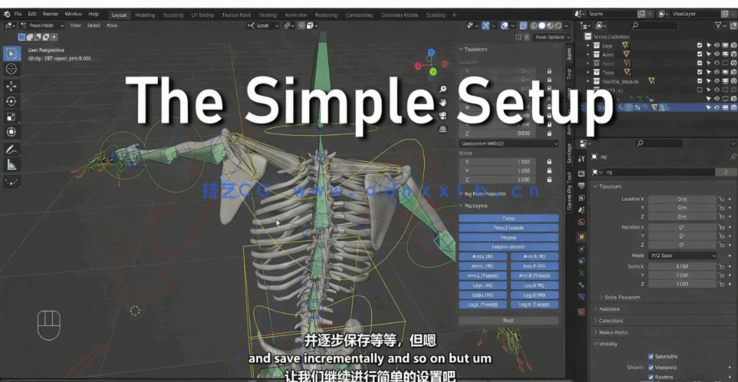The image size is (738, 382).
Task: Uncheck the Selectable checkbox
Action: click(651, 356)
